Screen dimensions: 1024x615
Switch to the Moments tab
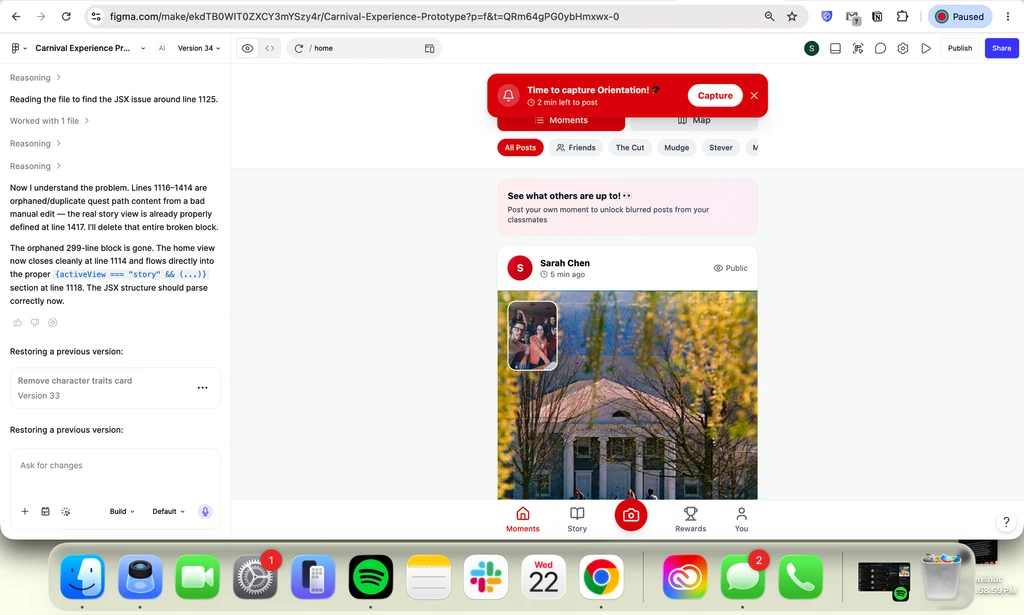(561, 121)
